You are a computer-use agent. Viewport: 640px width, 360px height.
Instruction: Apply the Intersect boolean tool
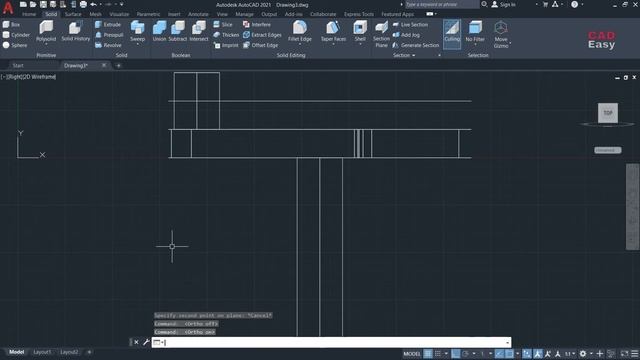(199, 31)
